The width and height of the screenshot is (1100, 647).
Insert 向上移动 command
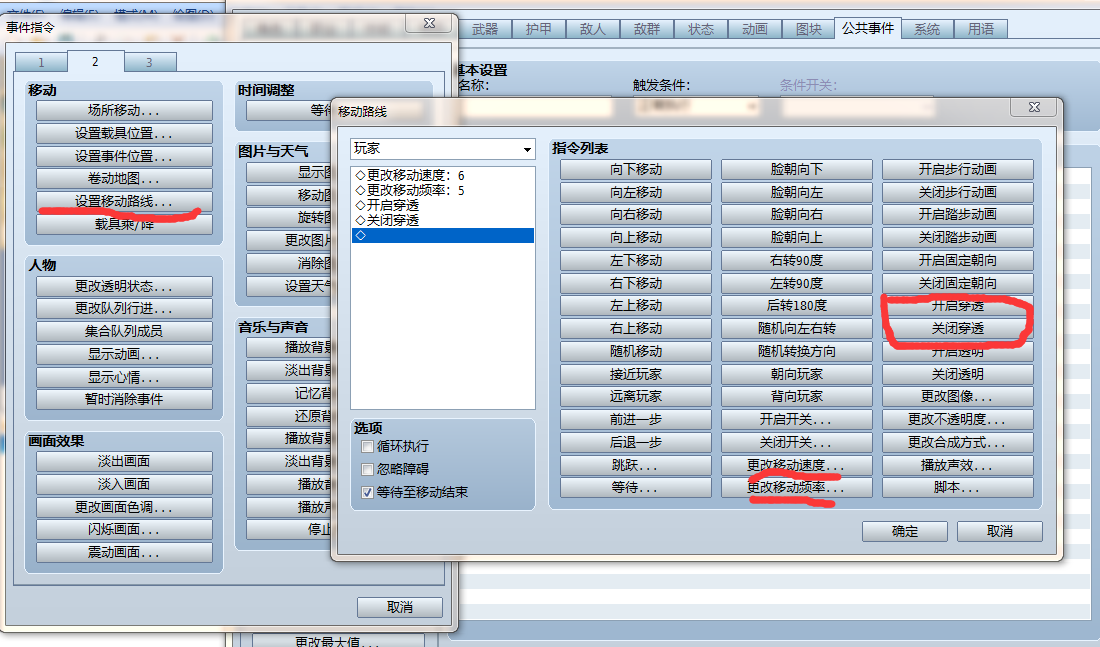636,237
